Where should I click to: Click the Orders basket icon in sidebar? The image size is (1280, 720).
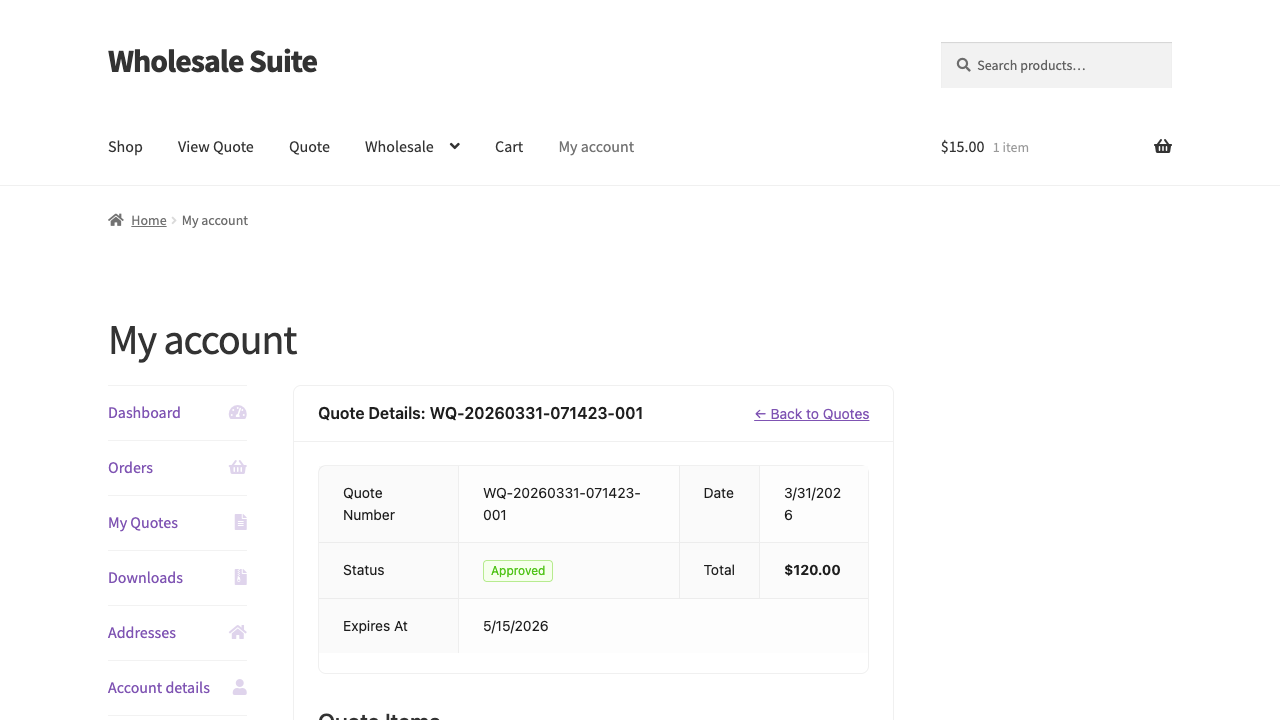pos(238,467)
